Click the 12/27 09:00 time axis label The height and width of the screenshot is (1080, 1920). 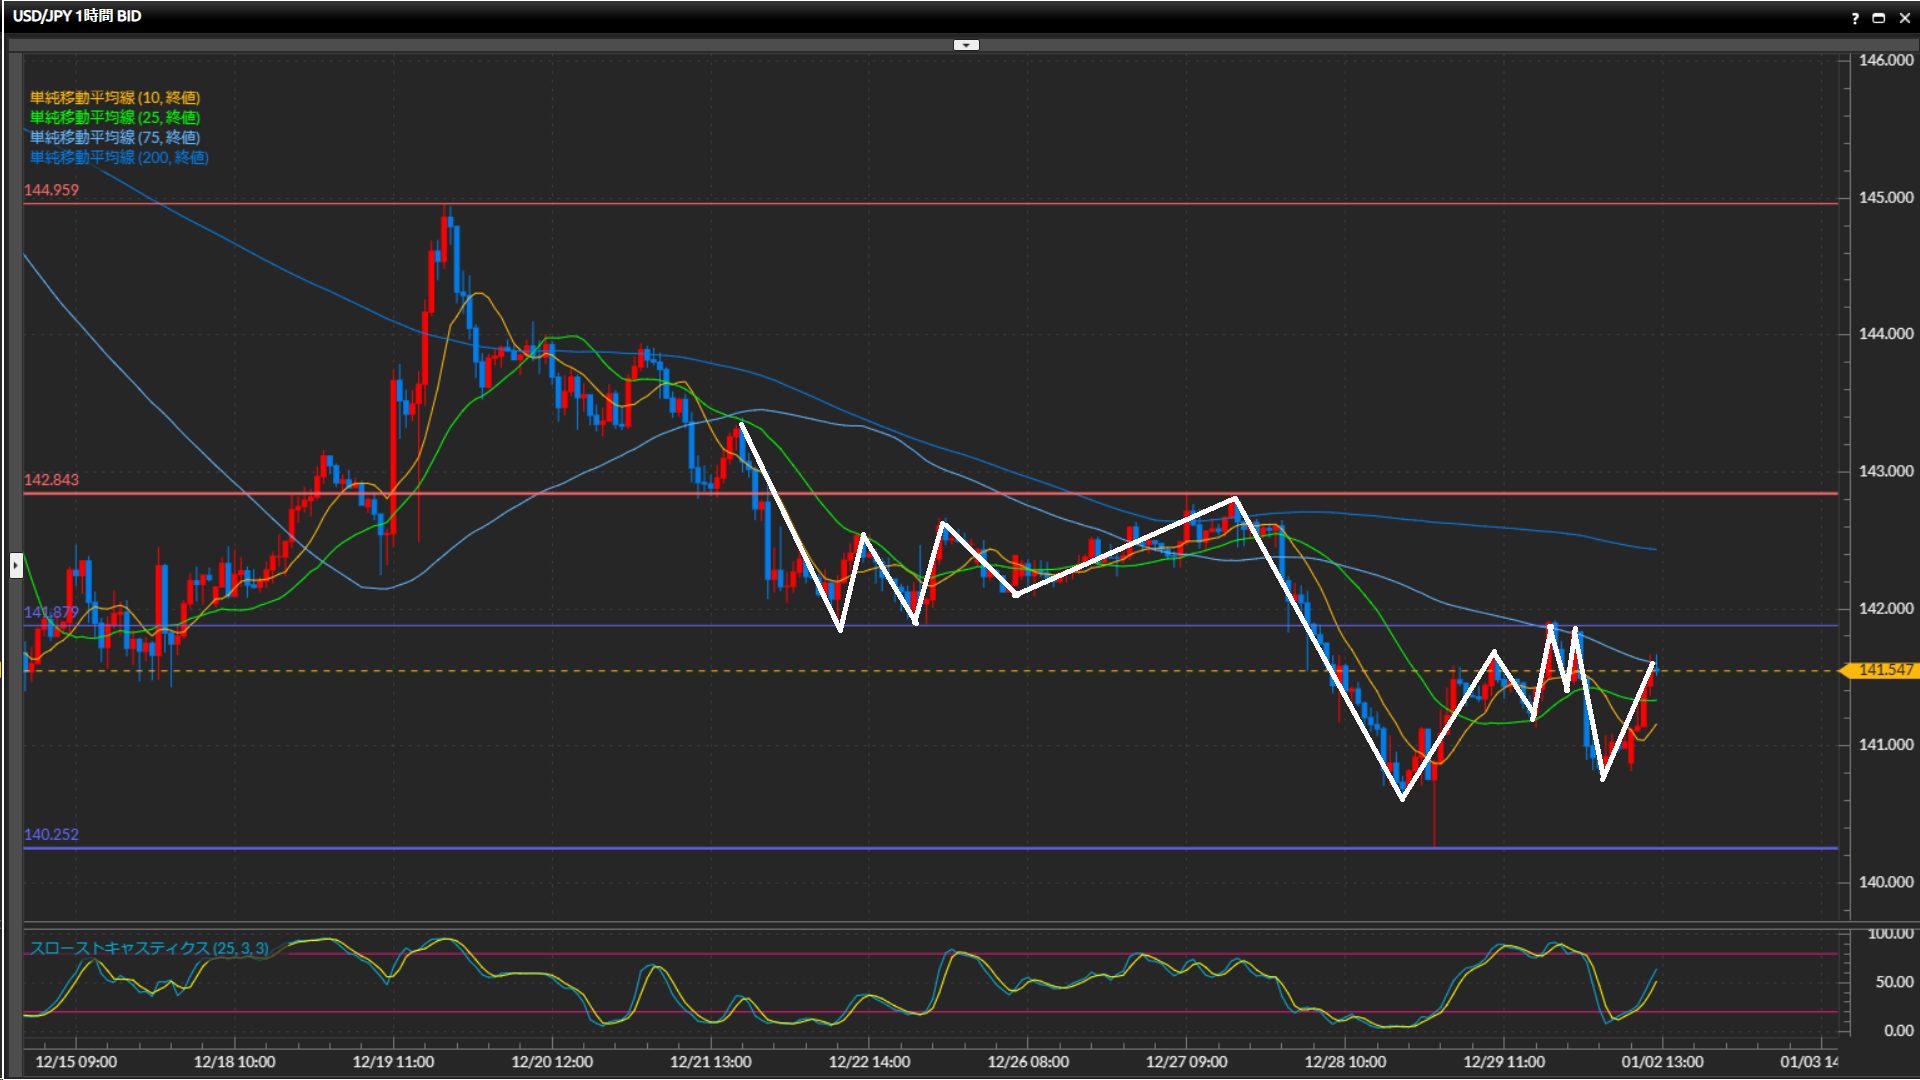click(1186, 1062)
